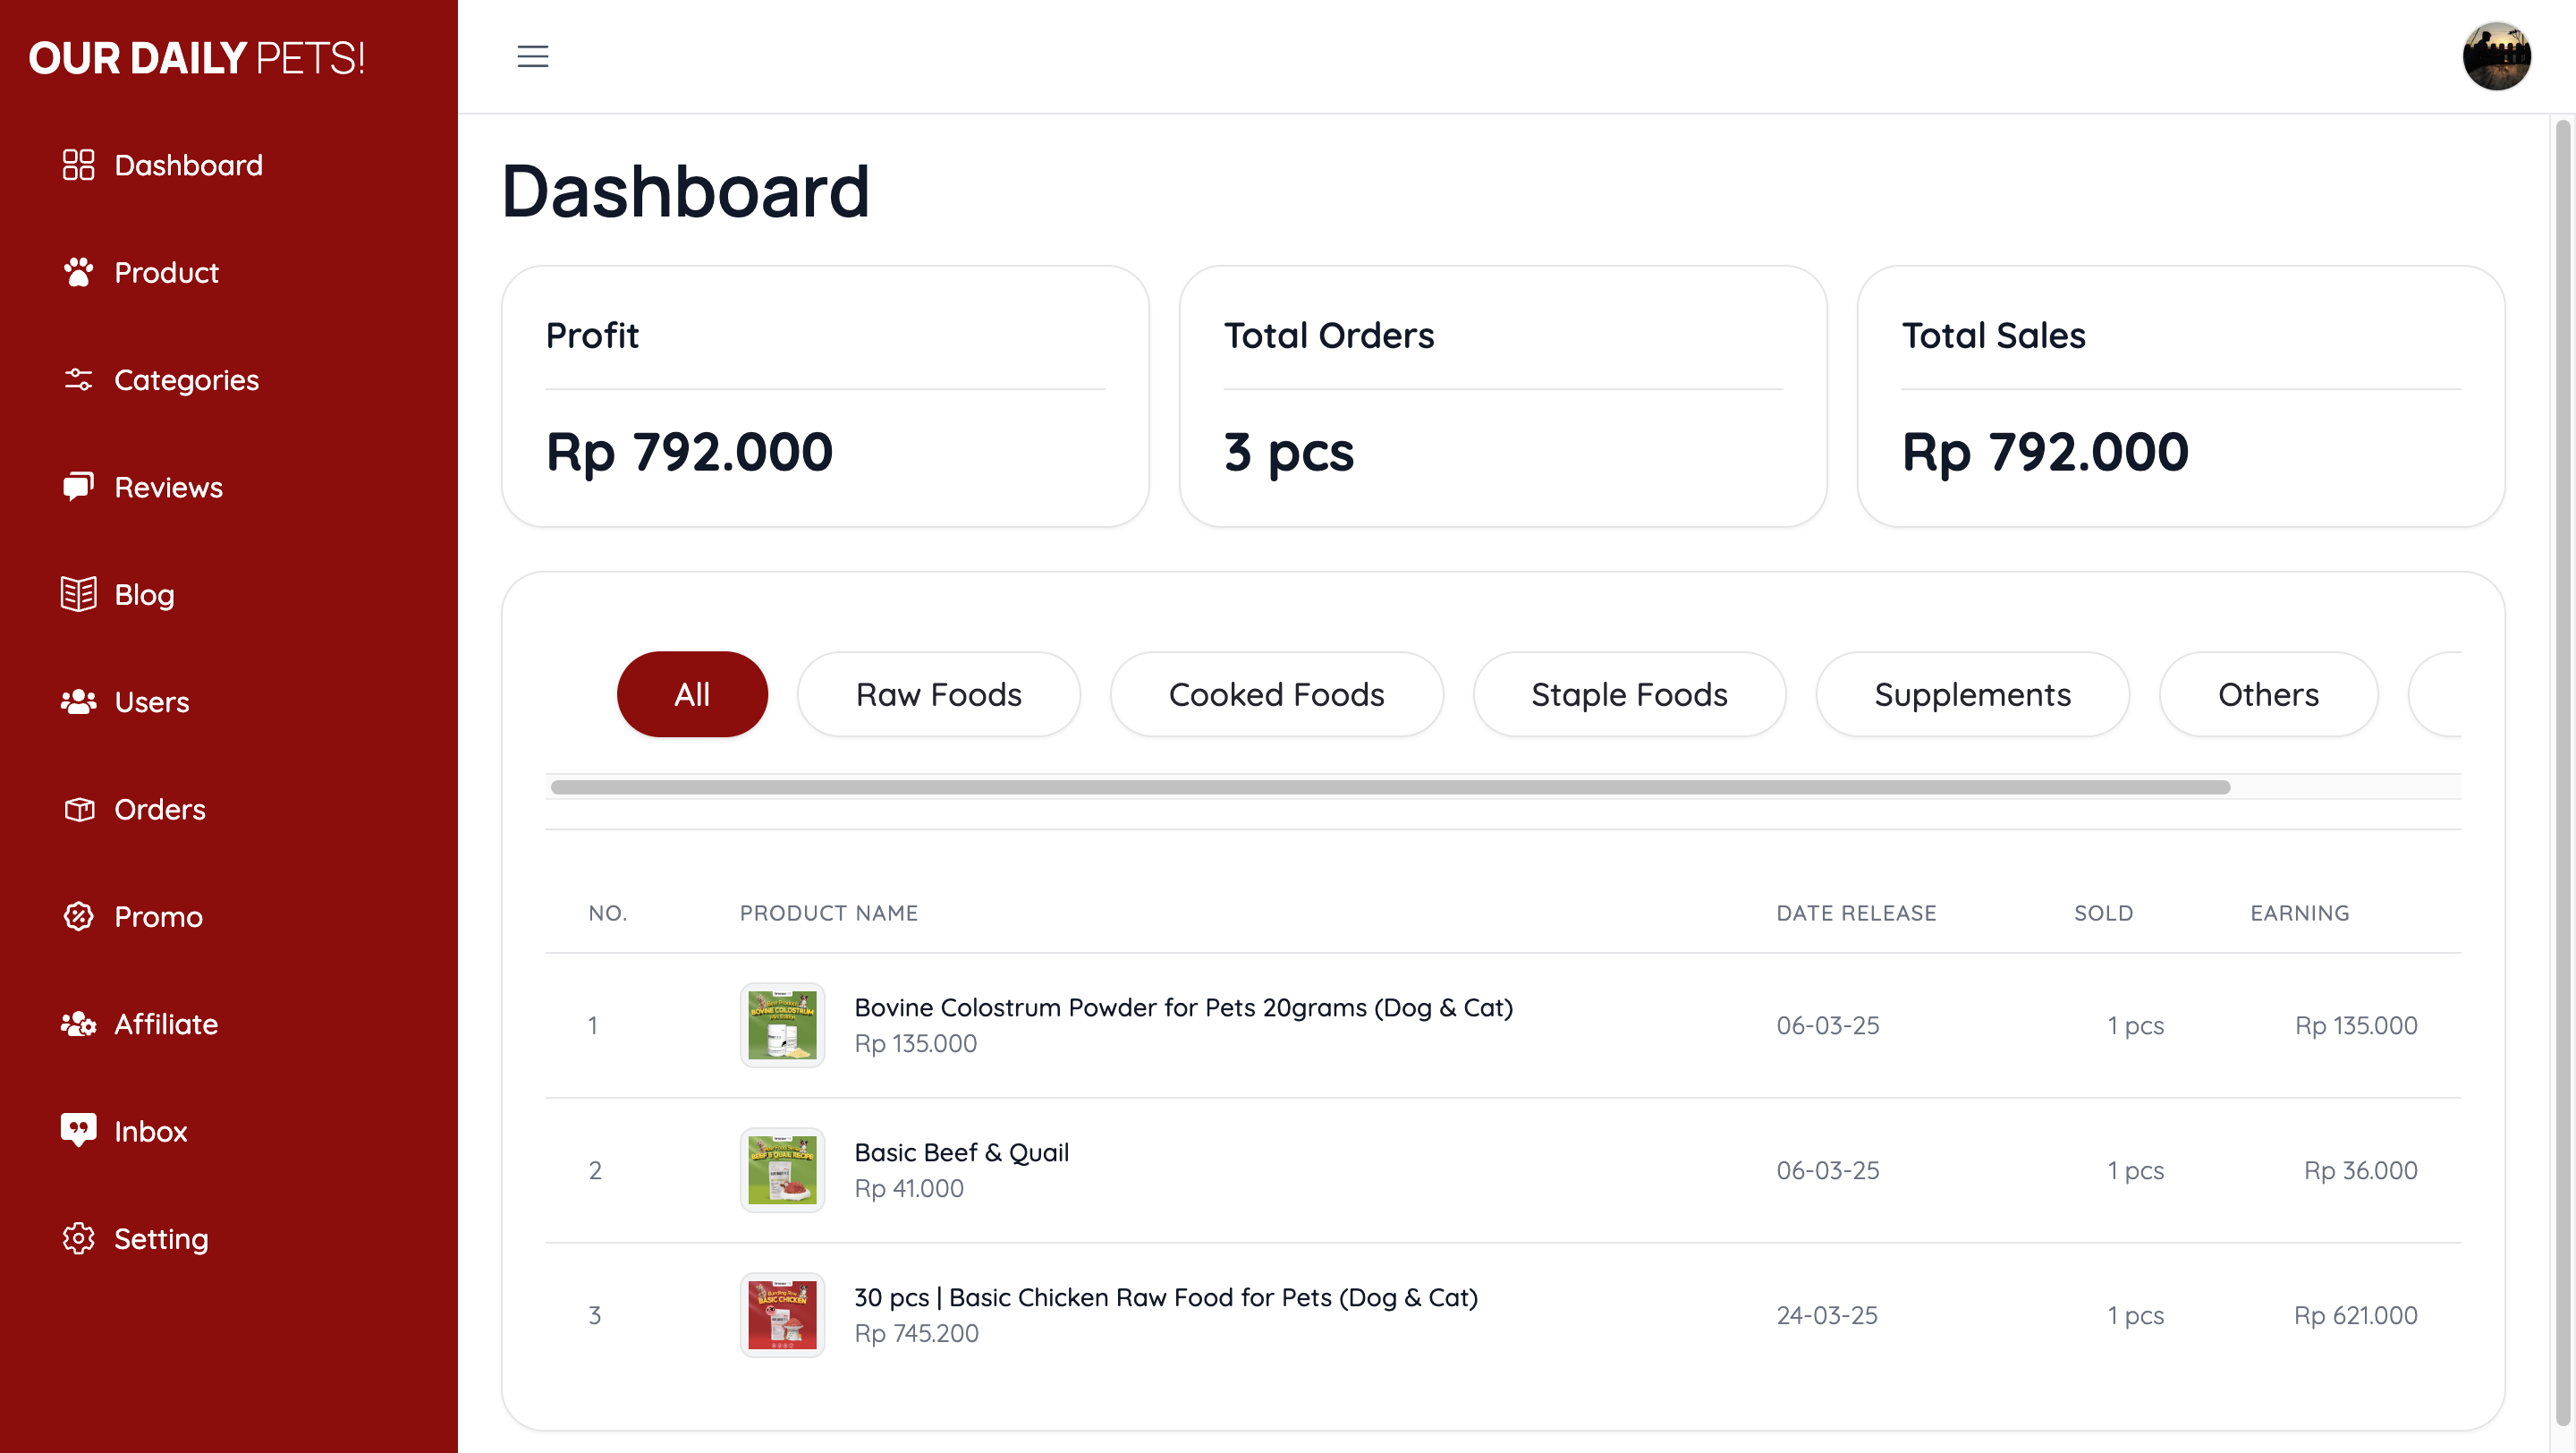Open the user profile avatar
Image resolution: width=2576 pixels, height=1453 pixels.
(2496, 57)
